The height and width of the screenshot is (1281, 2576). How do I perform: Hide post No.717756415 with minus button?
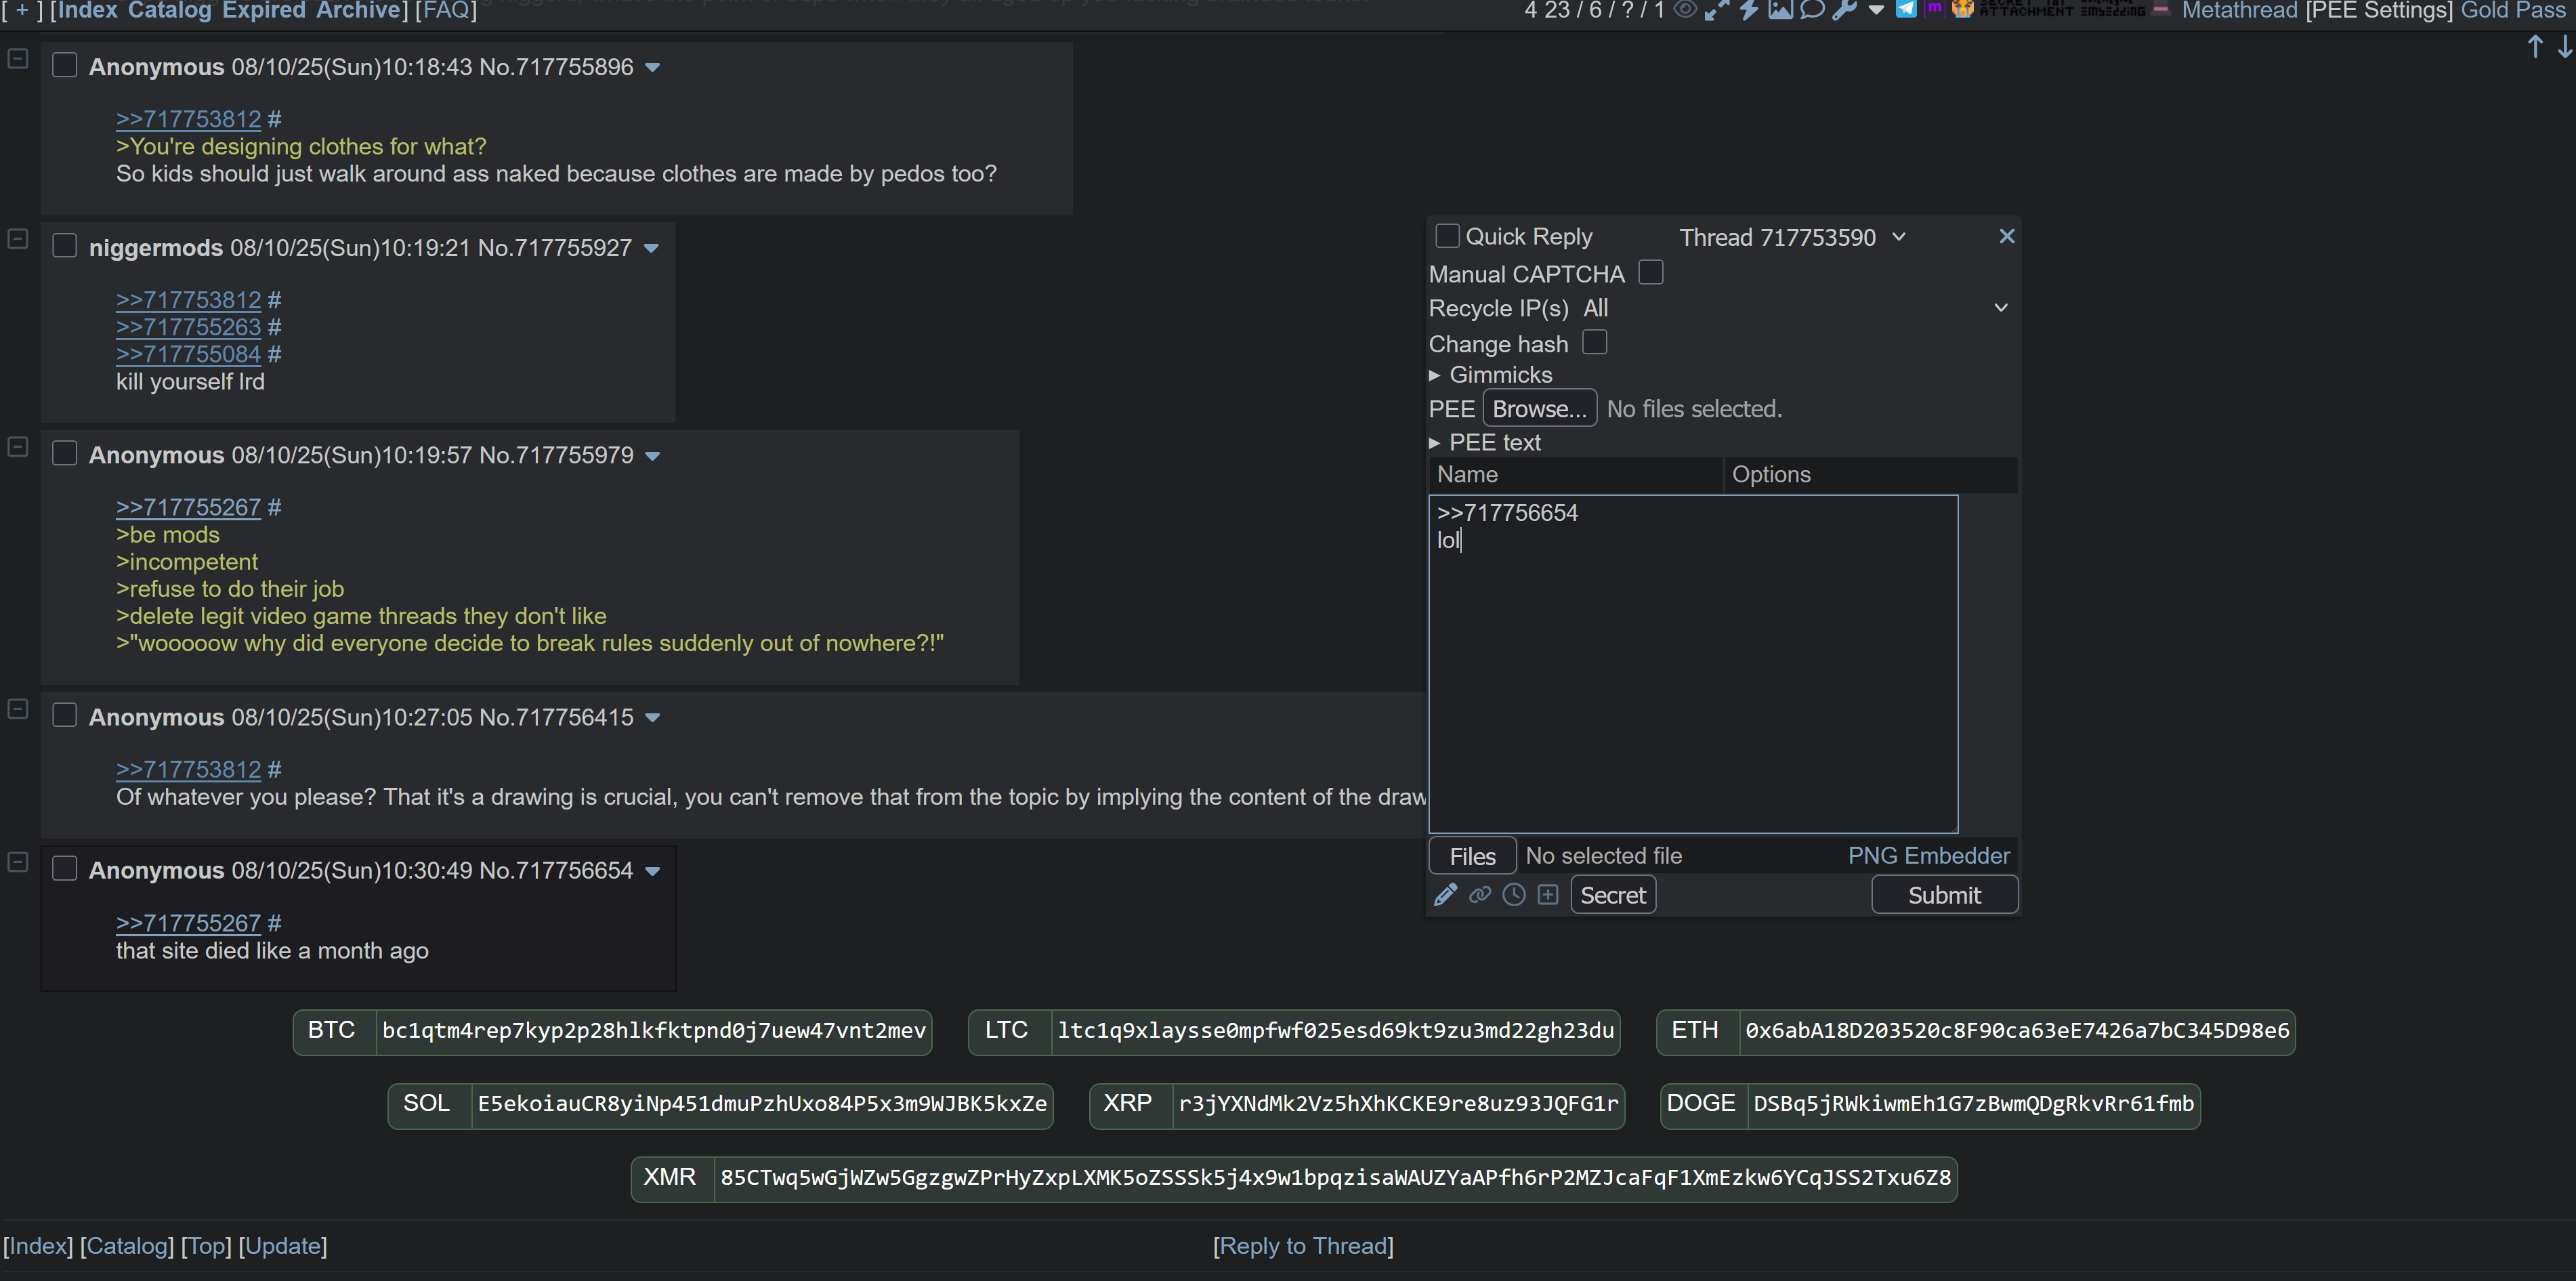click(x=17, y=708)
